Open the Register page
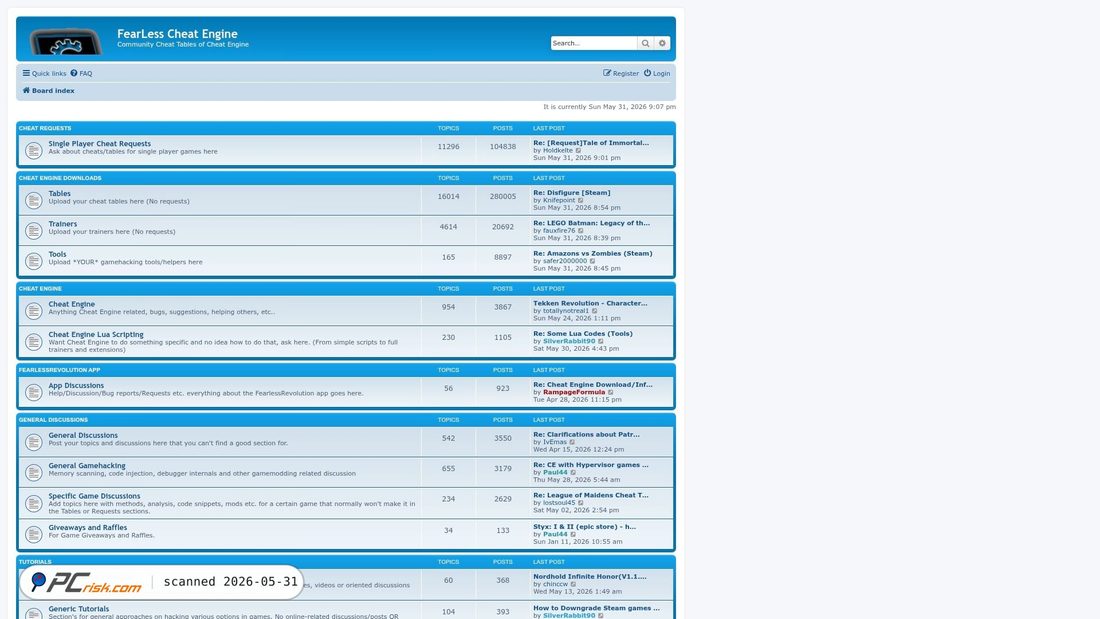 point(621,73)
